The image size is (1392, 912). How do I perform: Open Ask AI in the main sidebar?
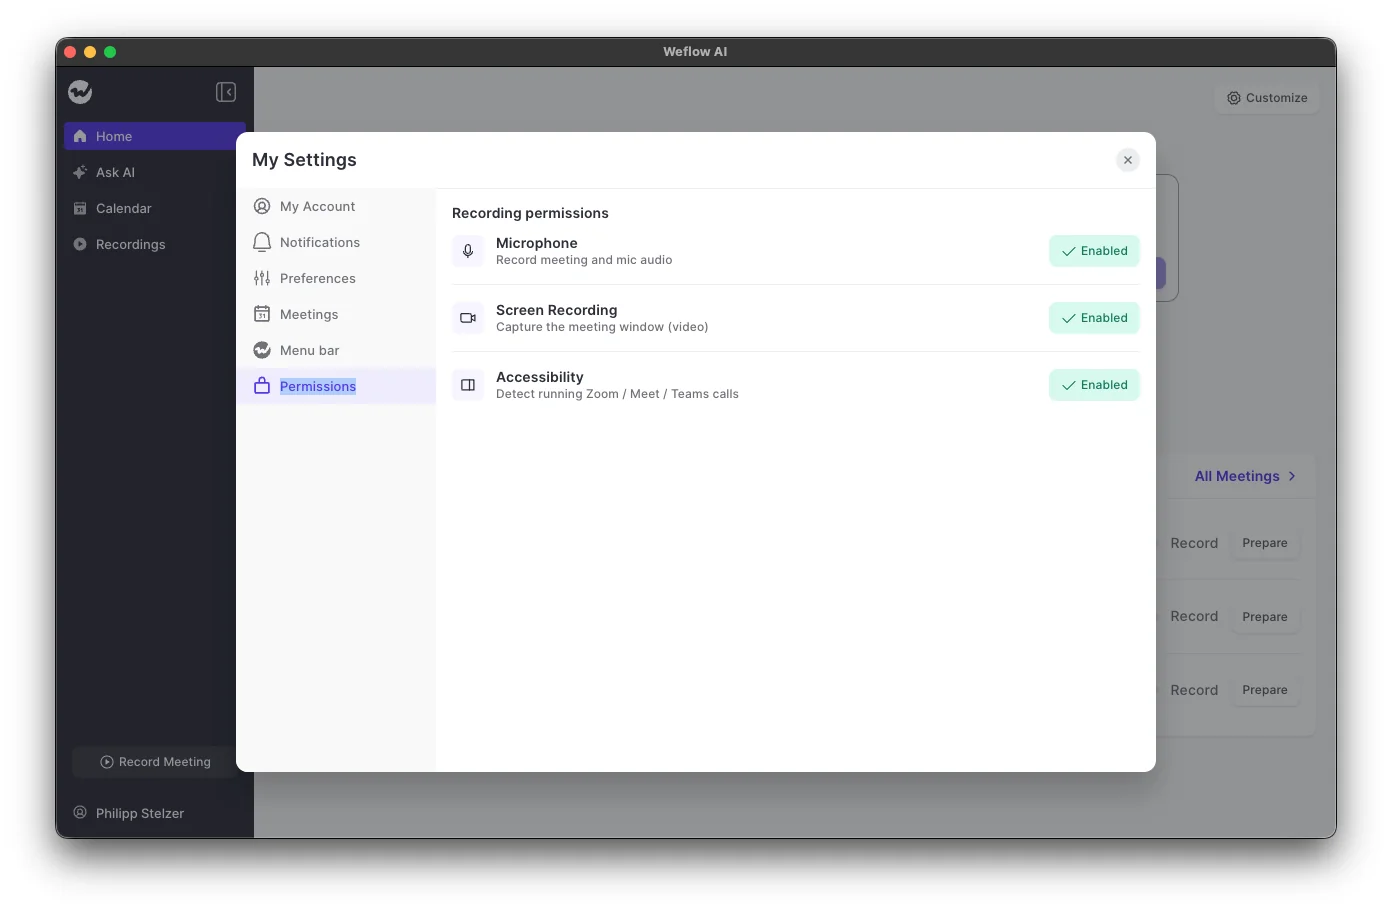click(x=154, y=172)
